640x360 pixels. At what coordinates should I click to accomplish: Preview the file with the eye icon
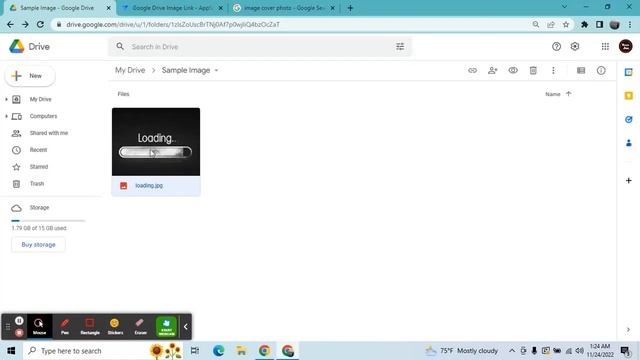[x=513, y=70]
